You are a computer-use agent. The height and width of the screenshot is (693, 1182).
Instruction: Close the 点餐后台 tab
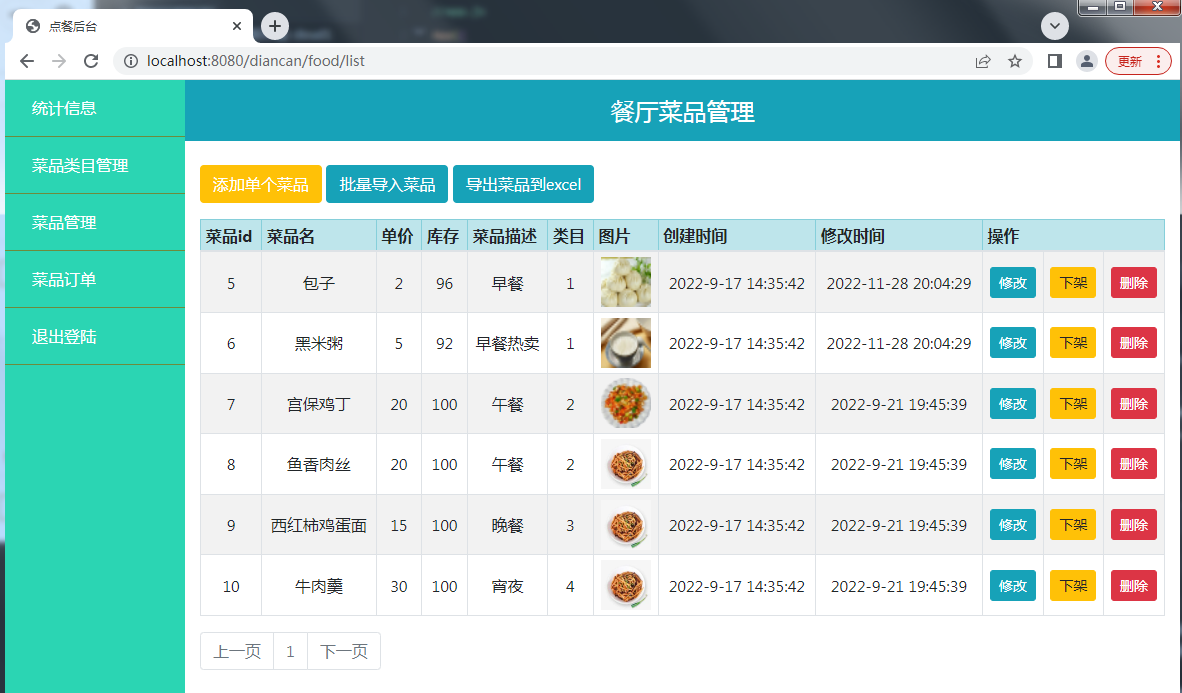237,26
